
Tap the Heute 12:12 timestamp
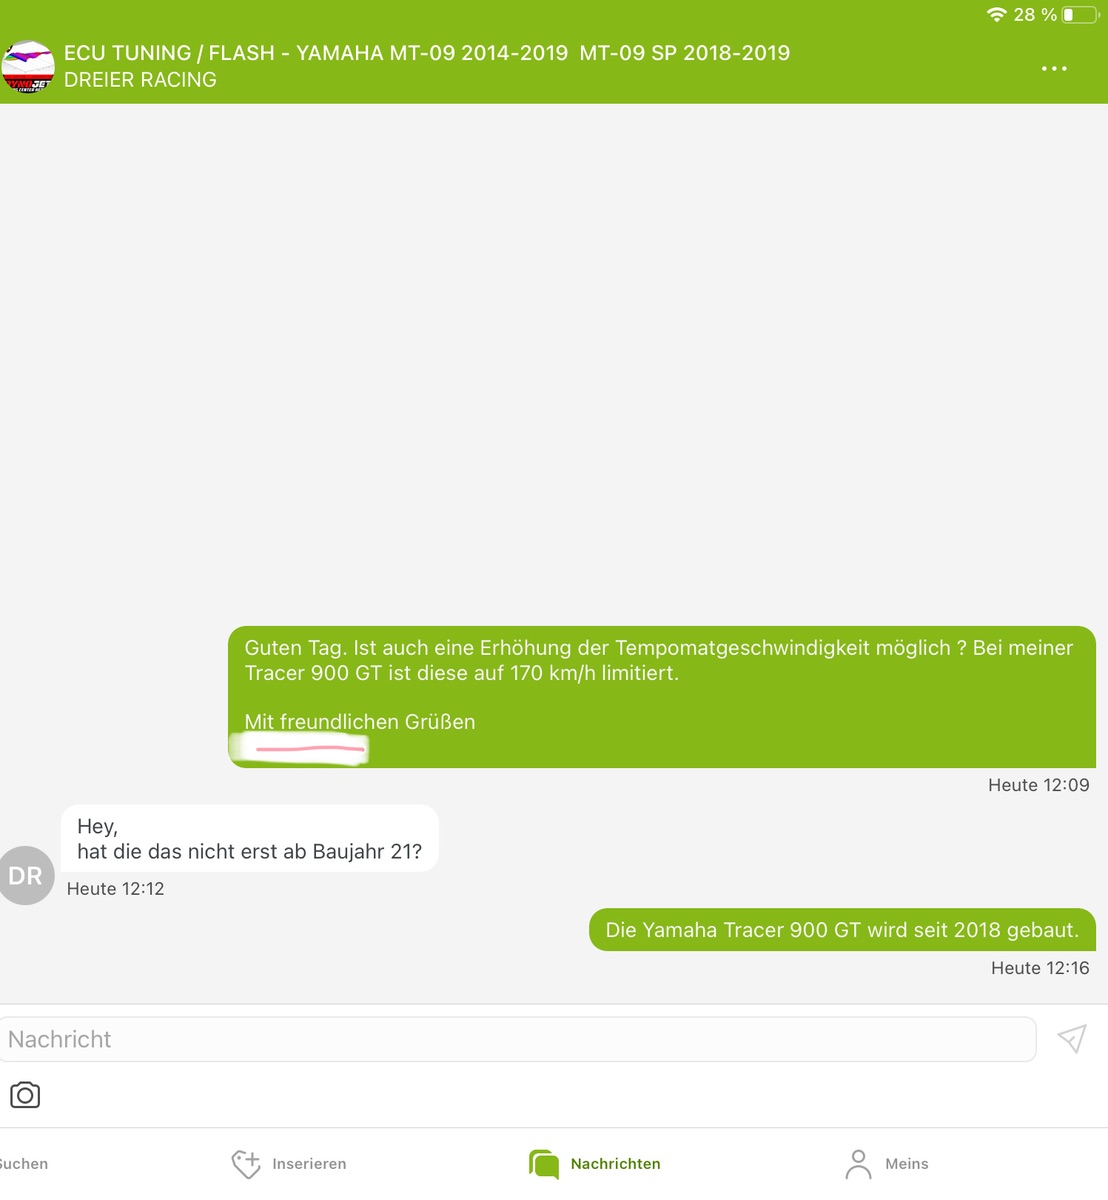pos(116,889)
